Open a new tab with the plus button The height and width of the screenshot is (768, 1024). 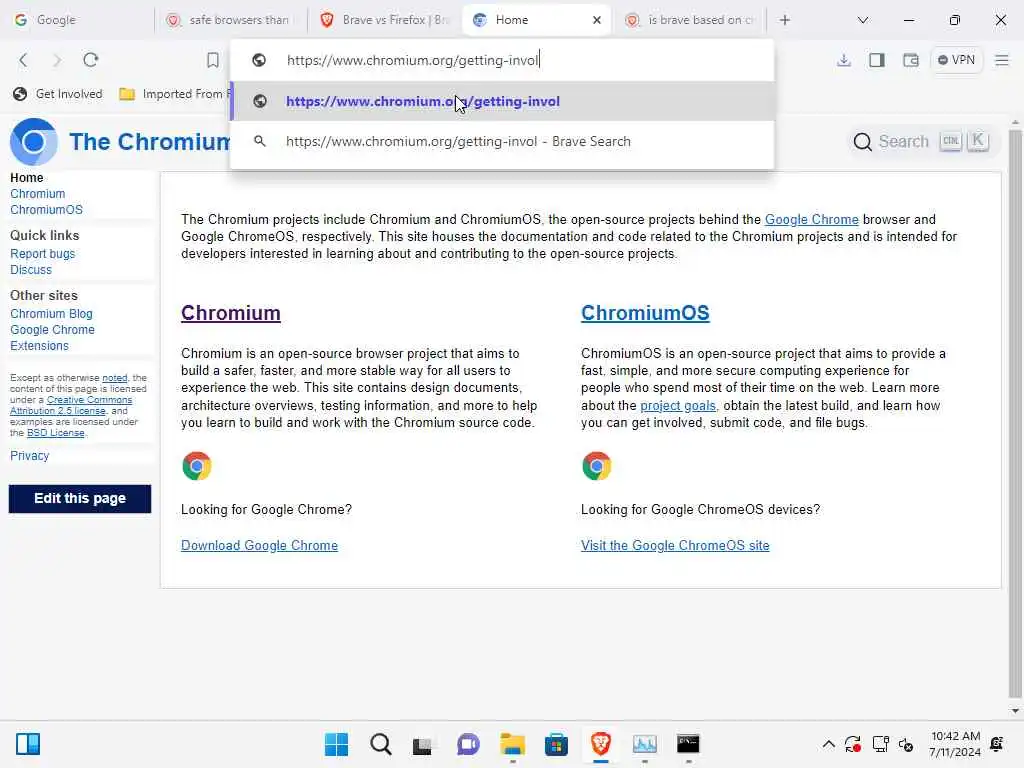point(785,20)
